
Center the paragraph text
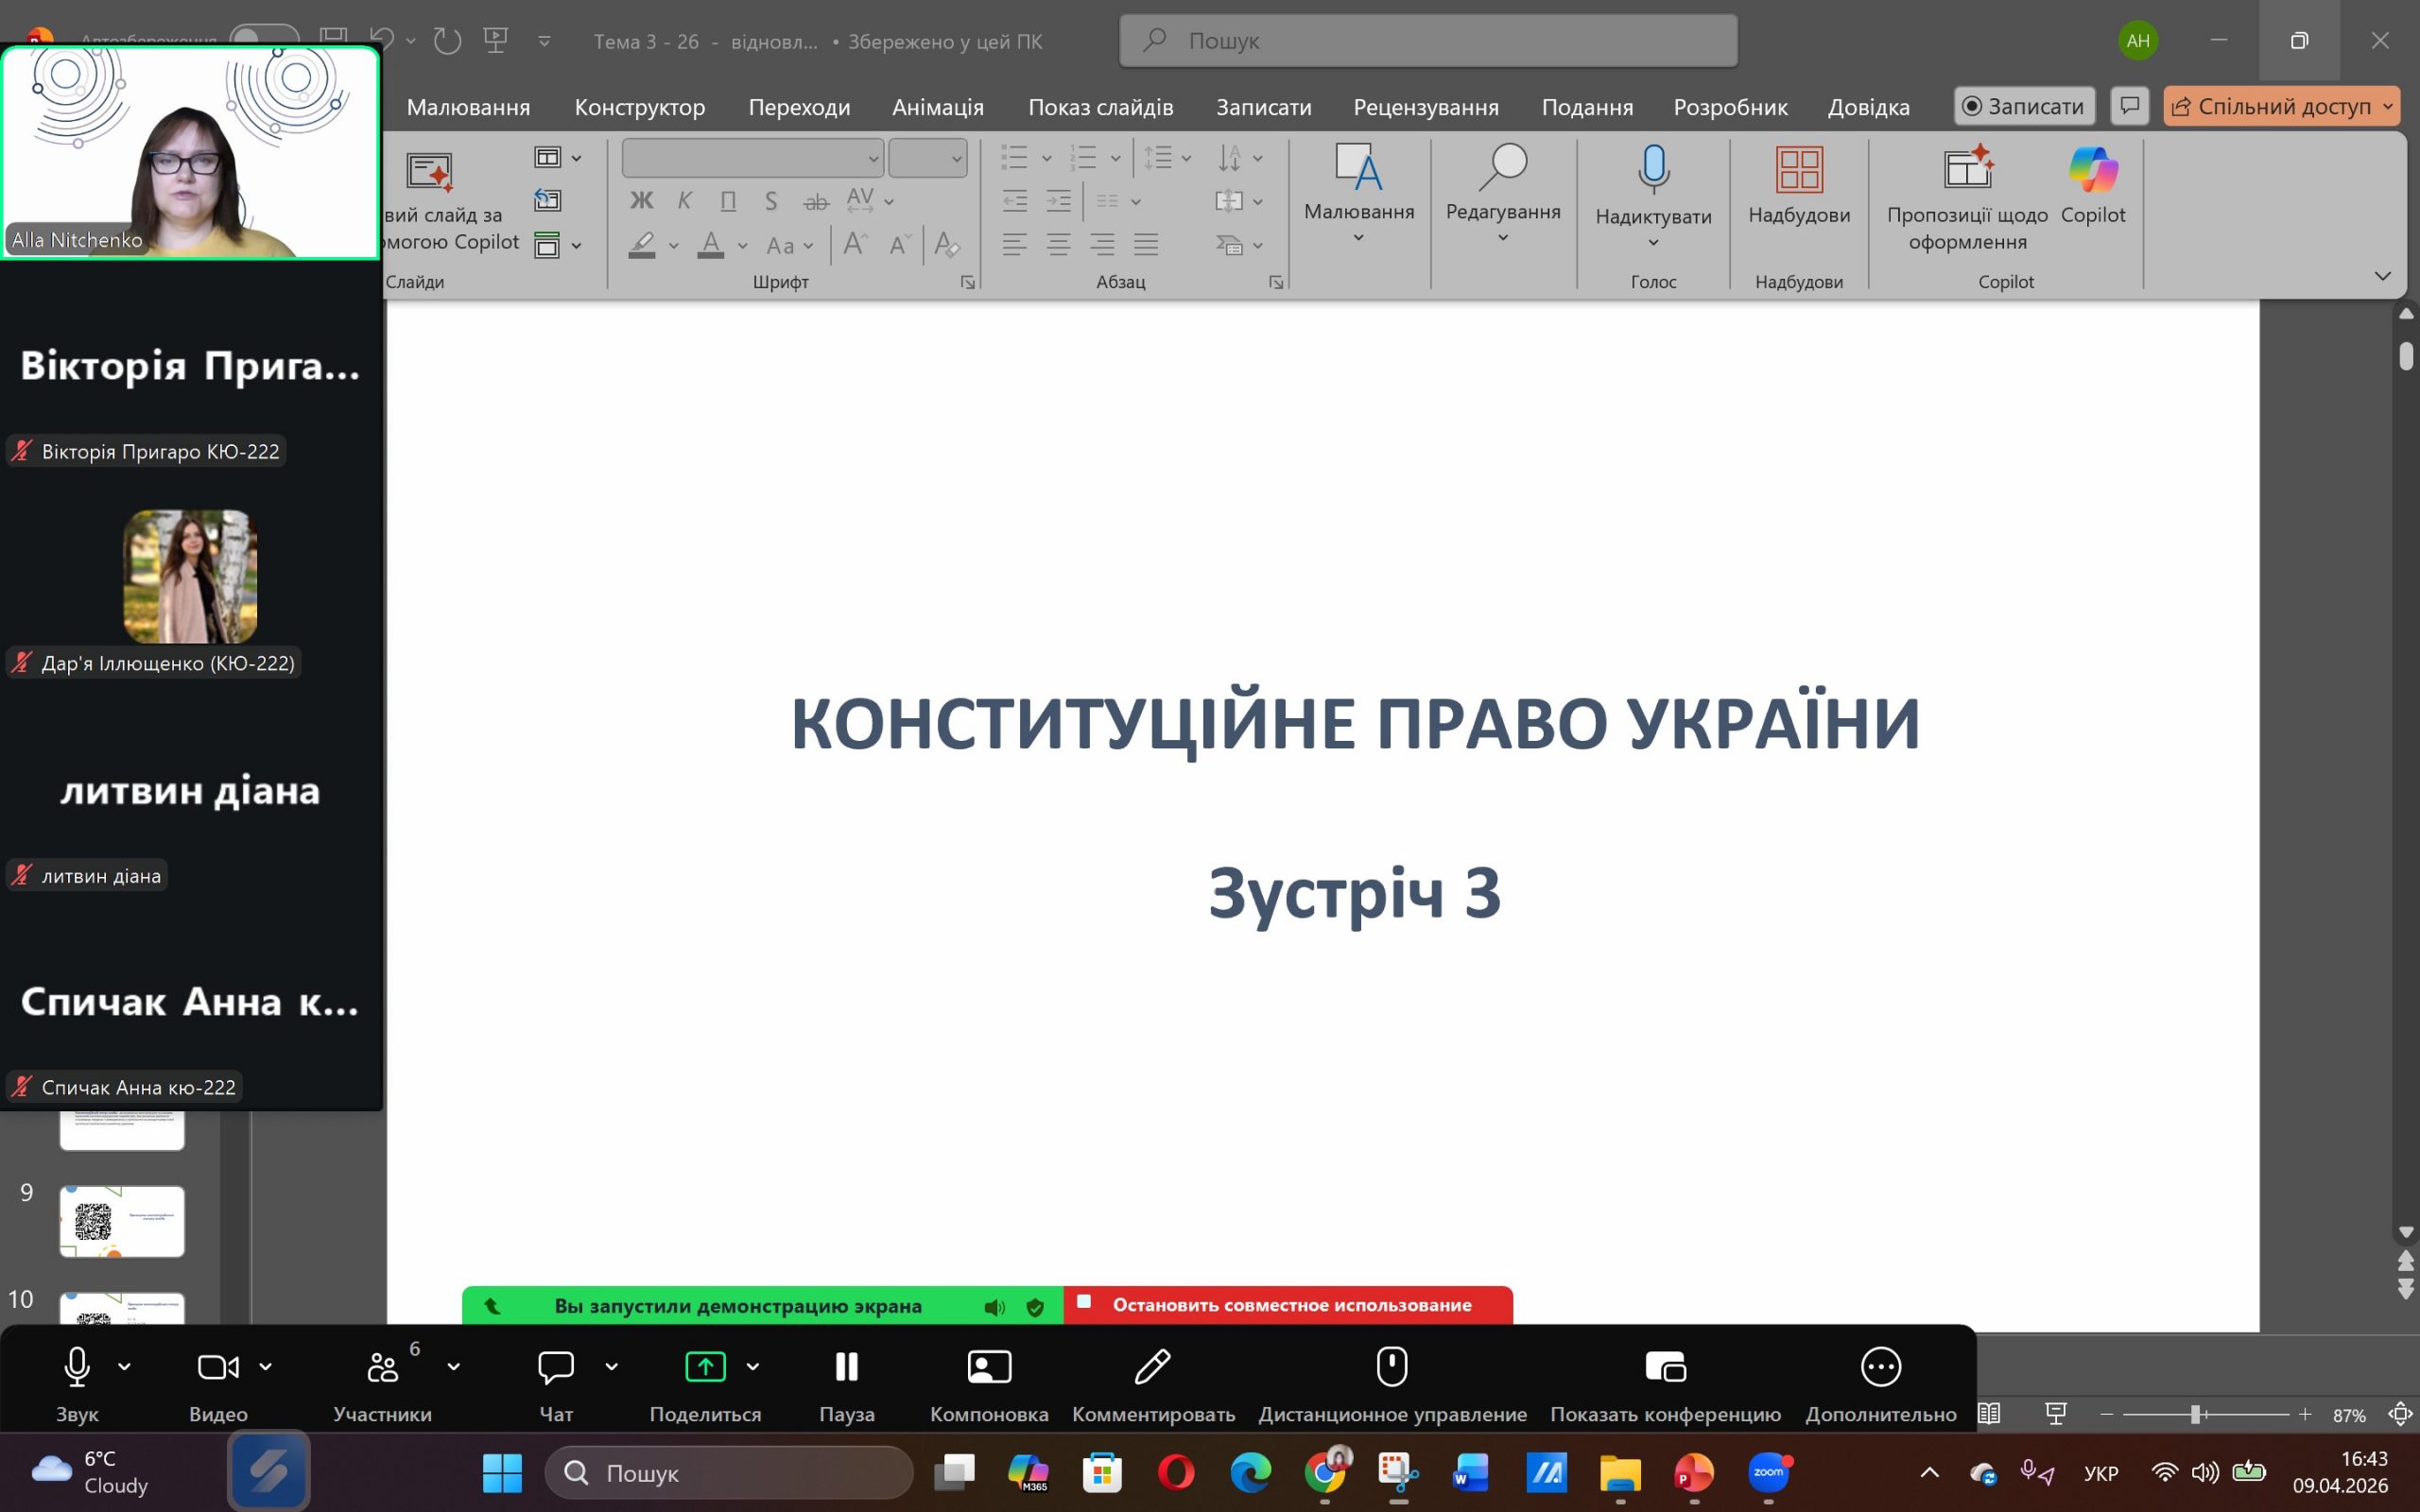[x=1058, y=244]
